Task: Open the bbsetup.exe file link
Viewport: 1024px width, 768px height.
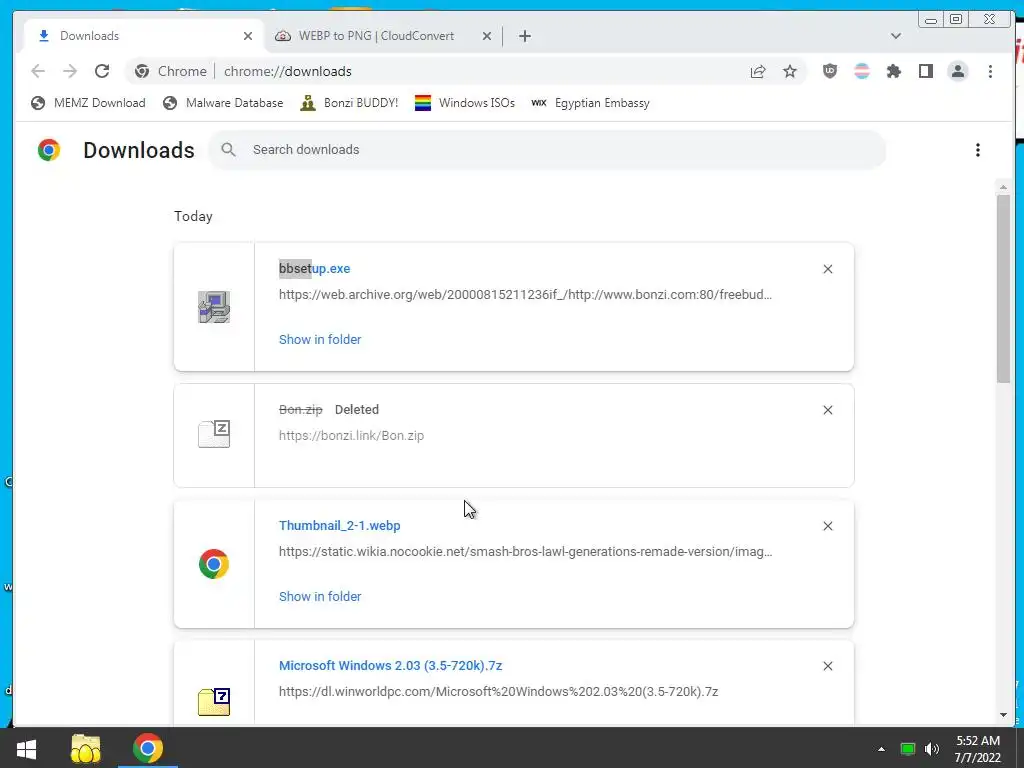Action: pyautogui.click(x=314, y=268)
